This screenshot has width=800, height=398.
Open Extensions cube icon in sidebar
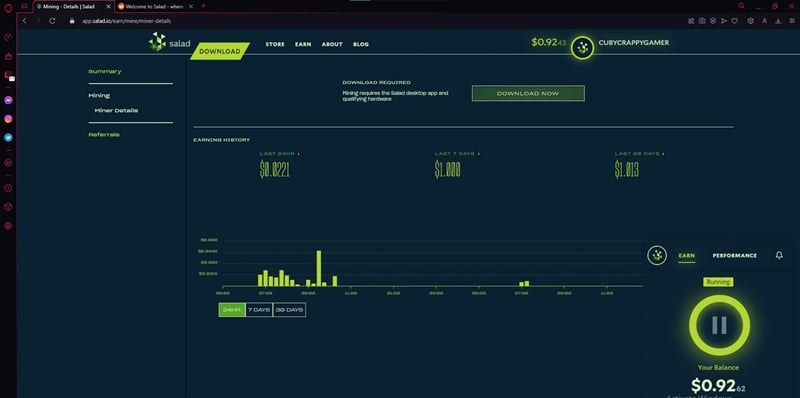coord(8,207)
